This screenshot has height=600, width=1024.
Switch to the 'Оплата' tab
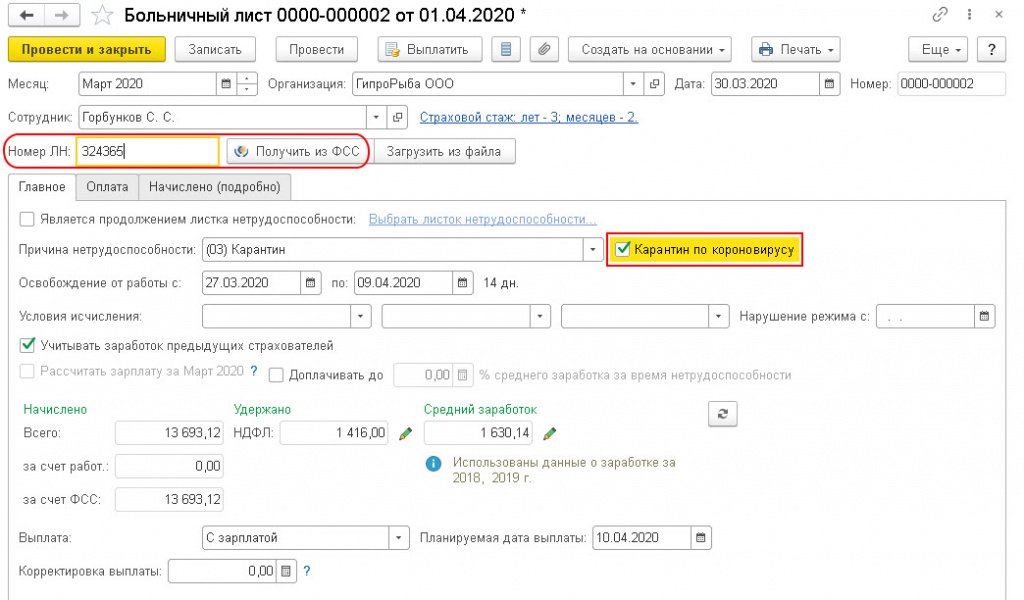[x=107, y=186]
